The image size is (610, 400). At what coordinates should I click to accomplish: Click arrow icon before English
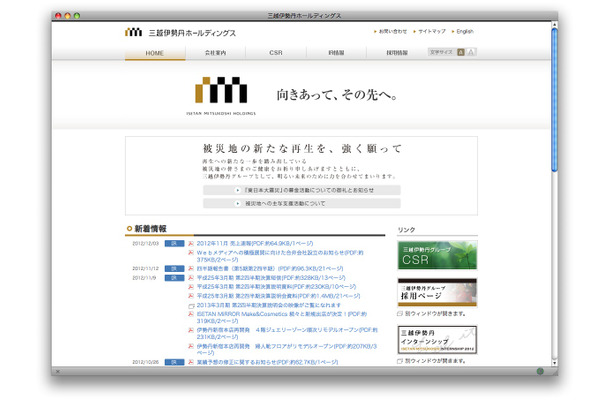(453, 32)
